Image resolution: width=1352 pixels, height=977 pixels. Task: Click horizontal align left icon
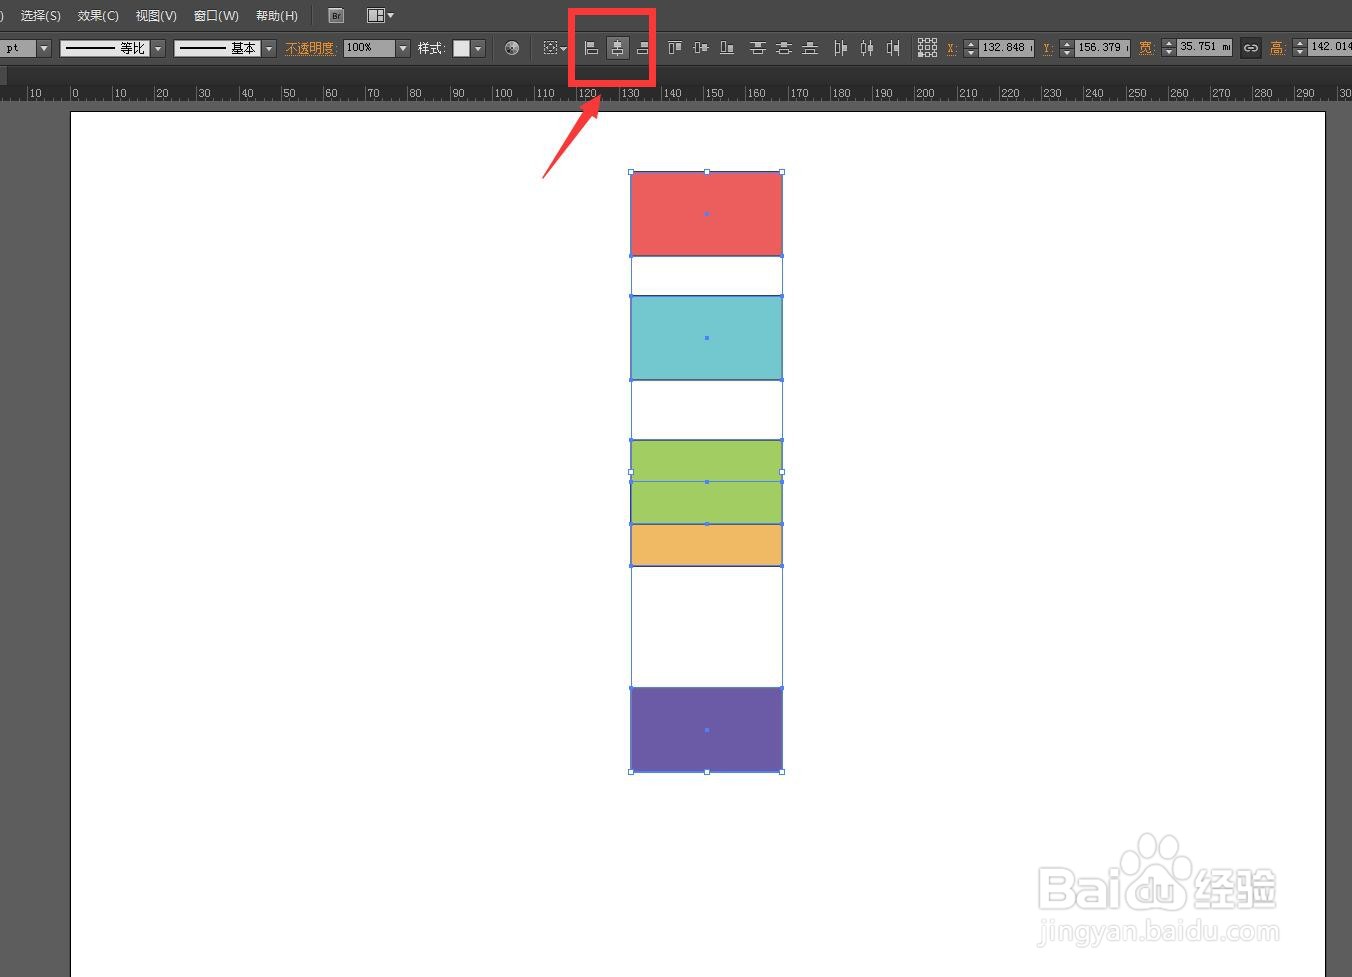pos(591,48)
